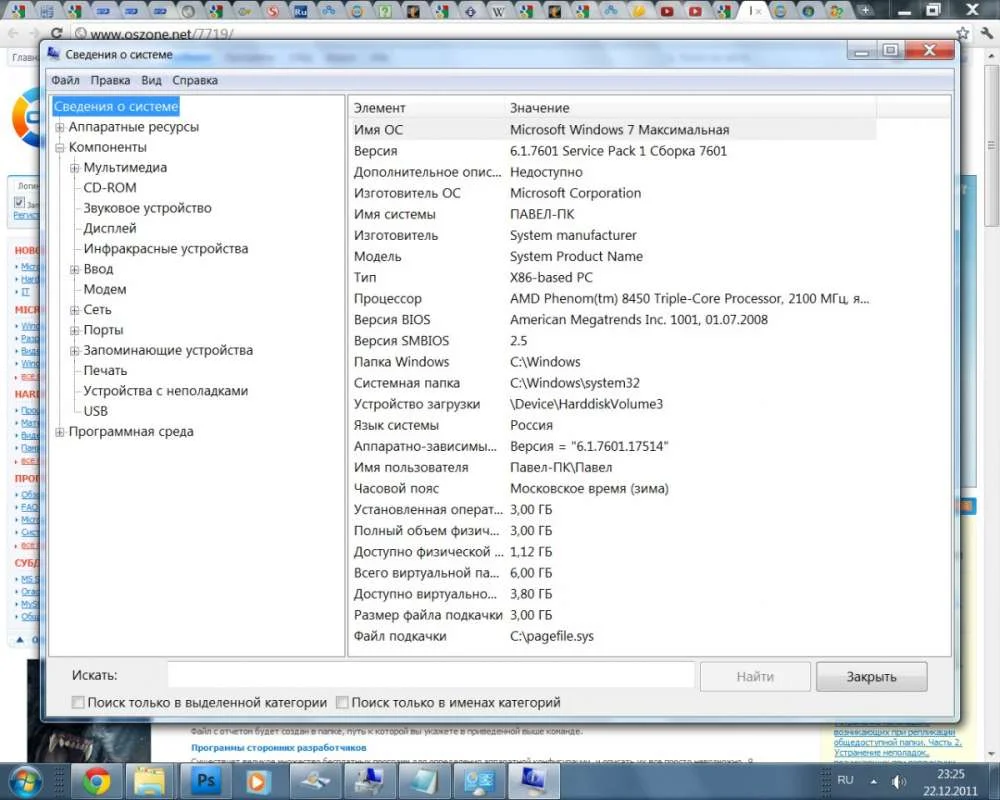Toggle the login checkbox on background page

coord(19,202)
